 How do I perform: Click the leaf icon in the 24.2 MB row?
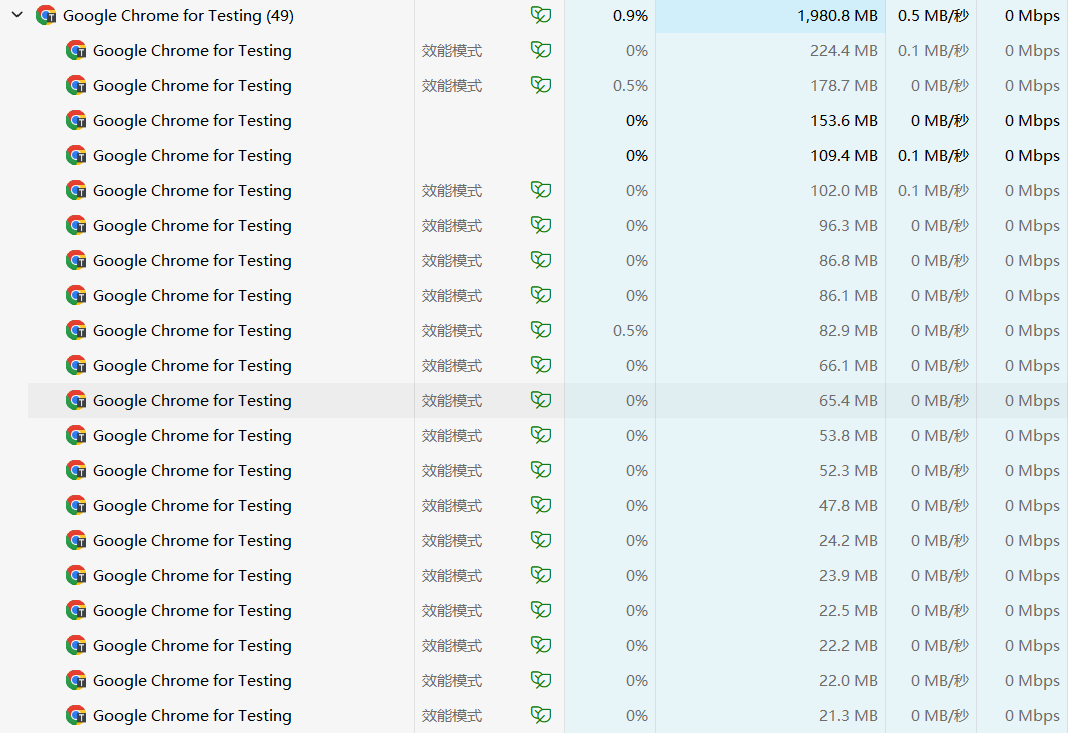pos(541,539)
